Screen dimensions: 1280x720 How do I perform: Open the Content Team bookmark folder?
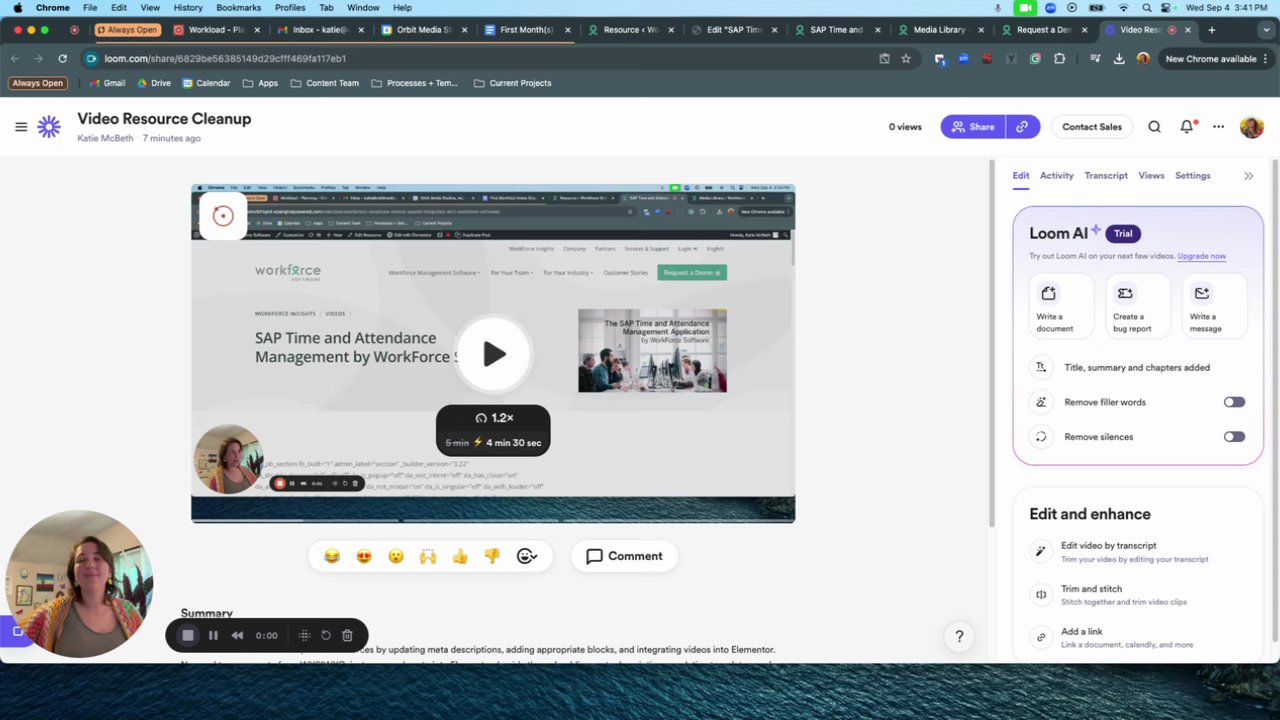pyautogui.click(x=325, y=83)
